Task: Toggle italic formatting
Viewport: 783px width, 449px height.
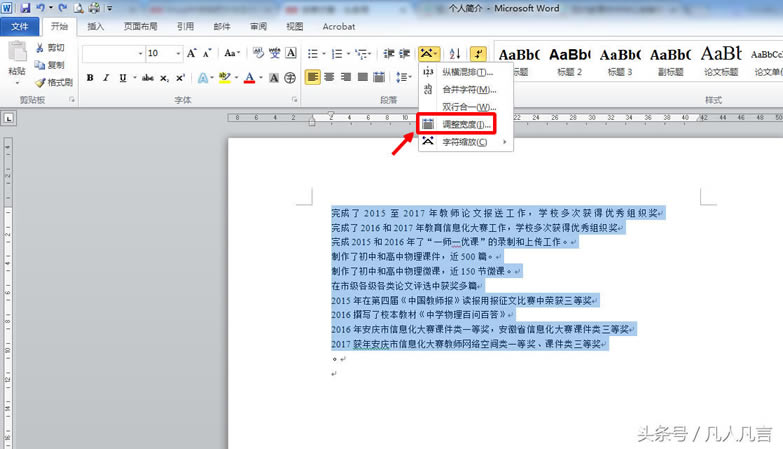Action: (107, 78)
